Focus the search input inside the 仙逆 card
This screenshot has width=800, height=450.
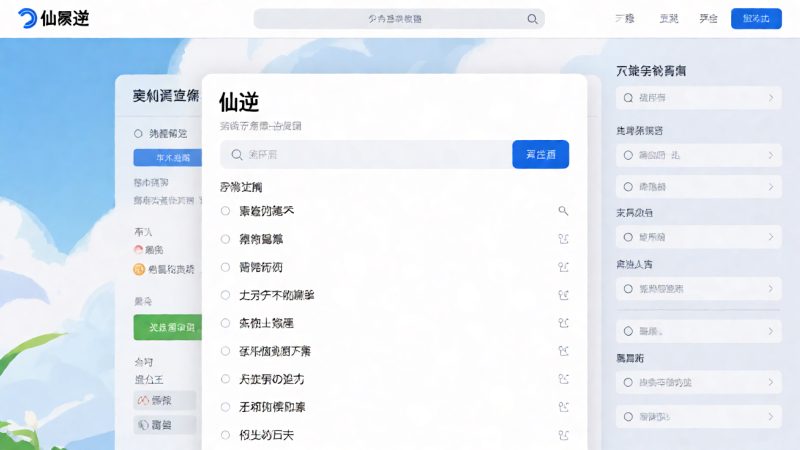[366, 154]
